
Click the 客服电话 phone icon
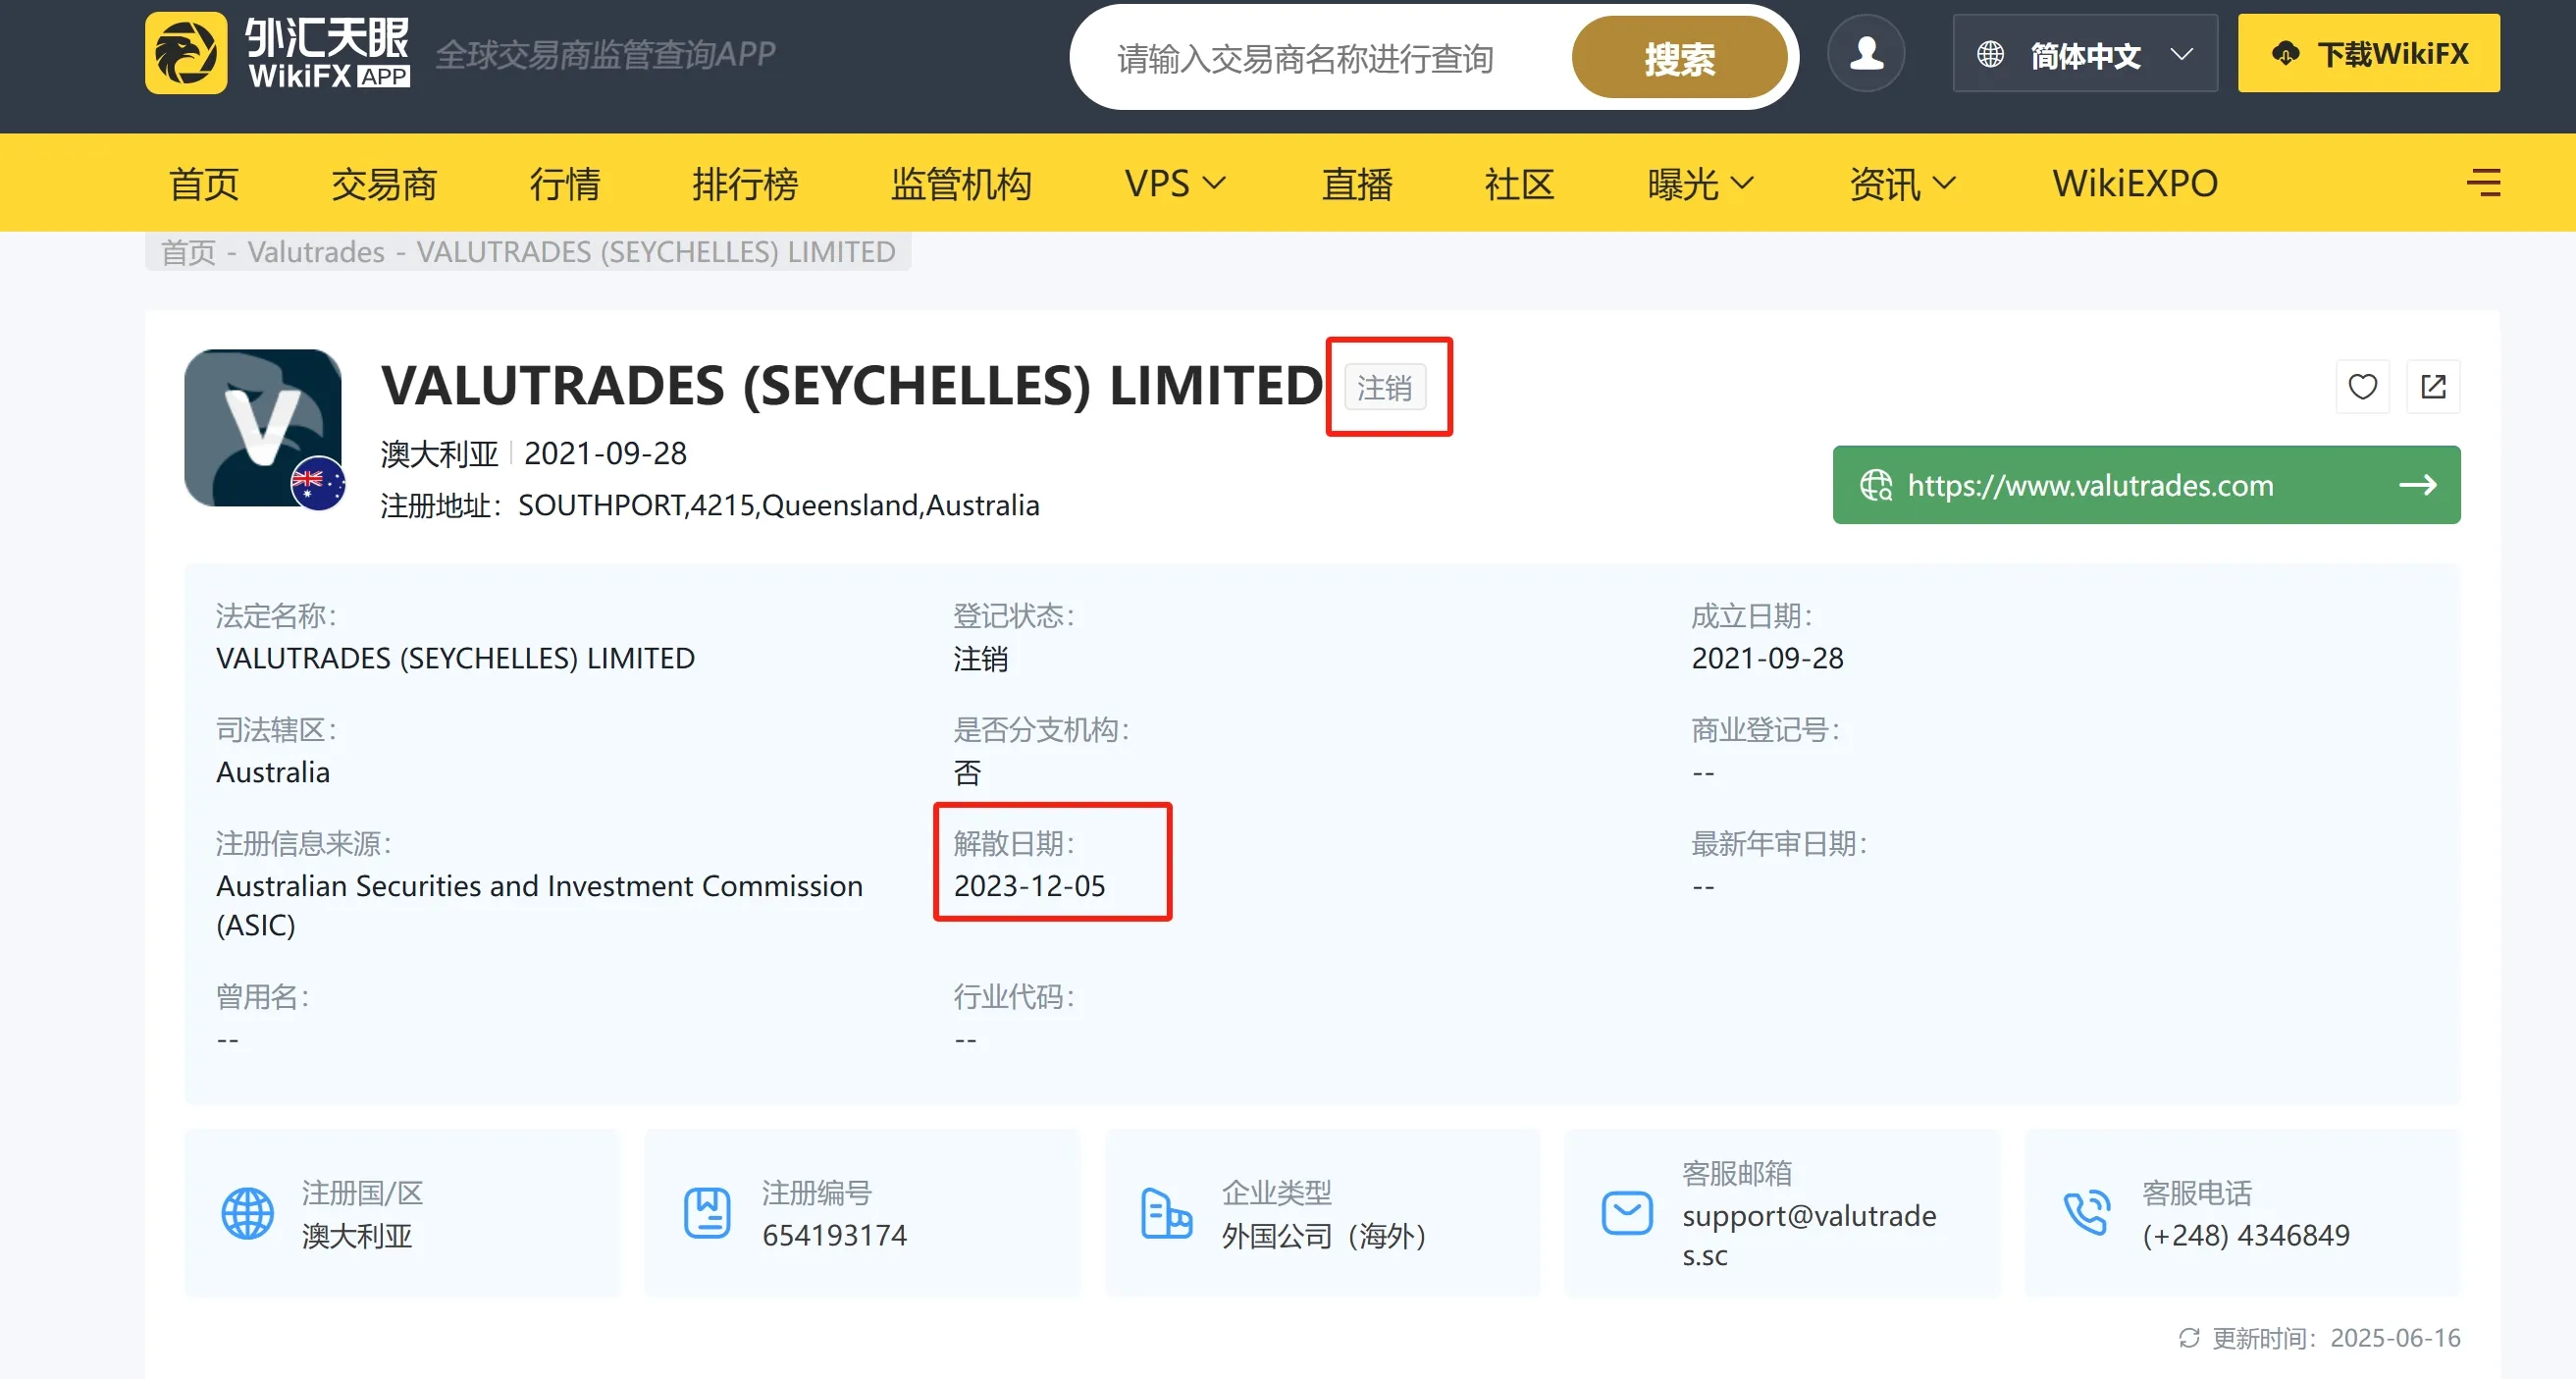[2087, 1214]
